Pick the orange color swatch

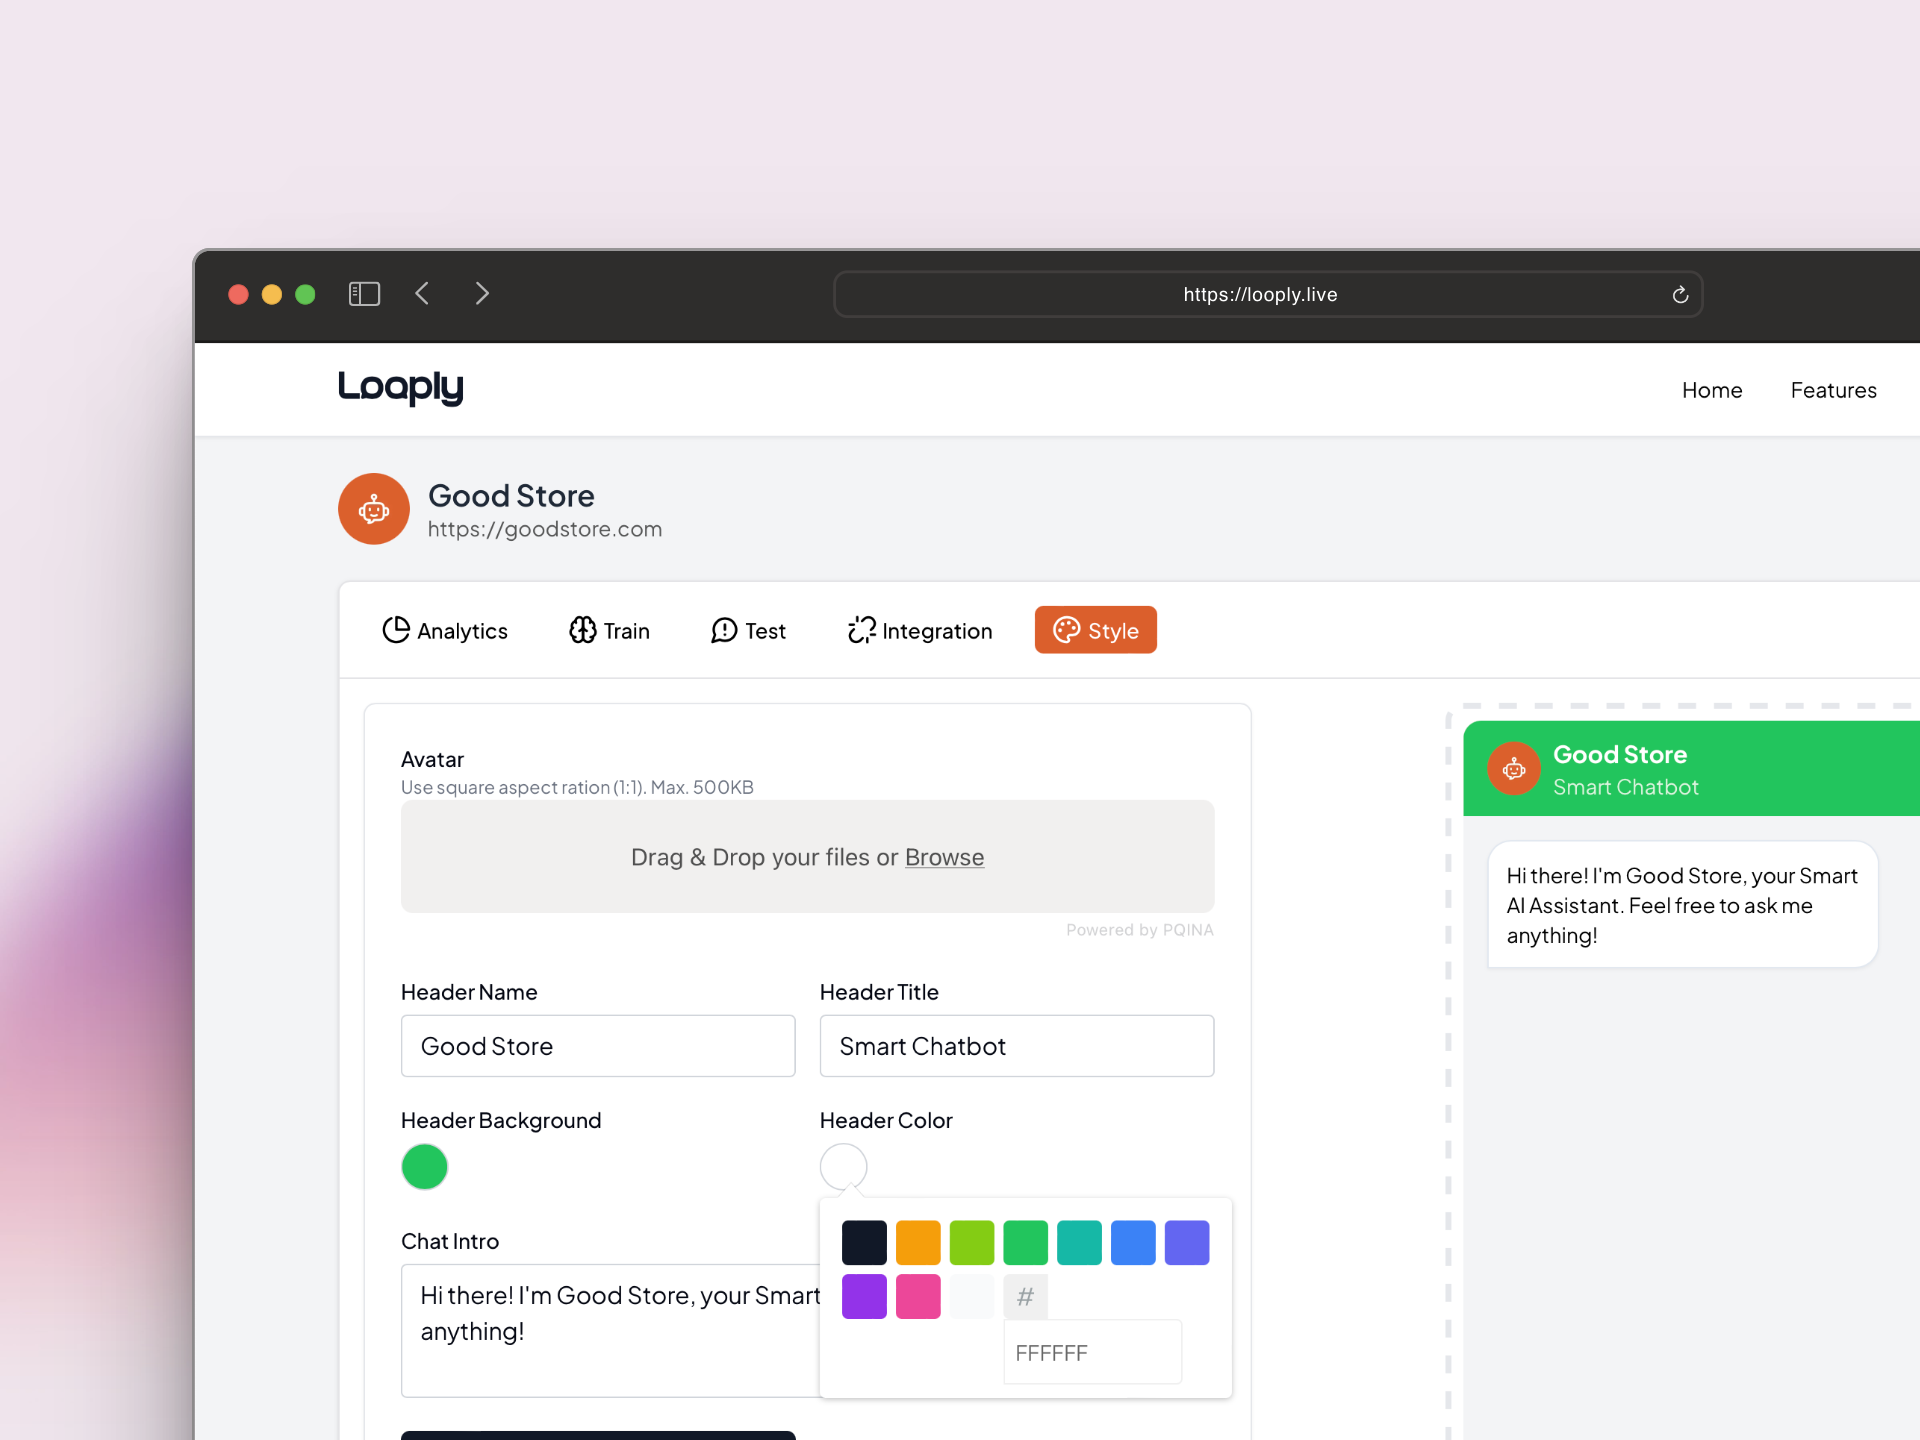(918, 1243)
